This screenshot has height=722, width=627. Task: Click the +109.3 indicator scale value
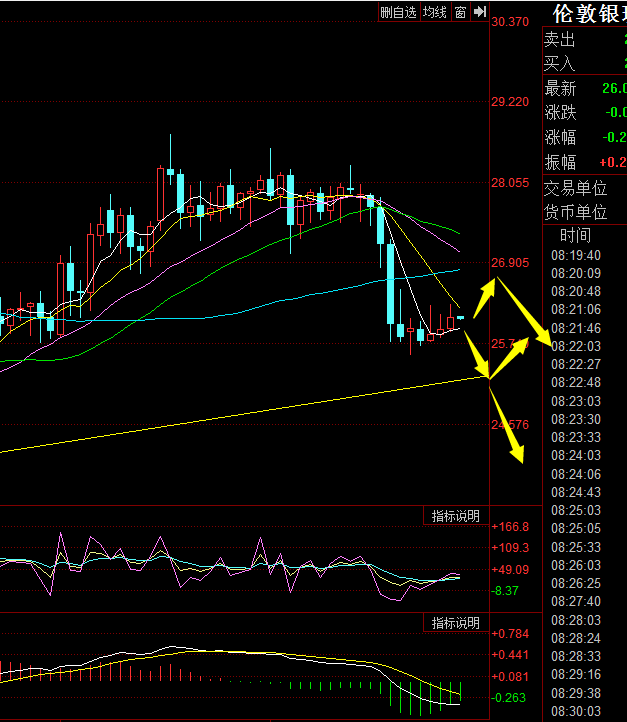click(511, 548)
